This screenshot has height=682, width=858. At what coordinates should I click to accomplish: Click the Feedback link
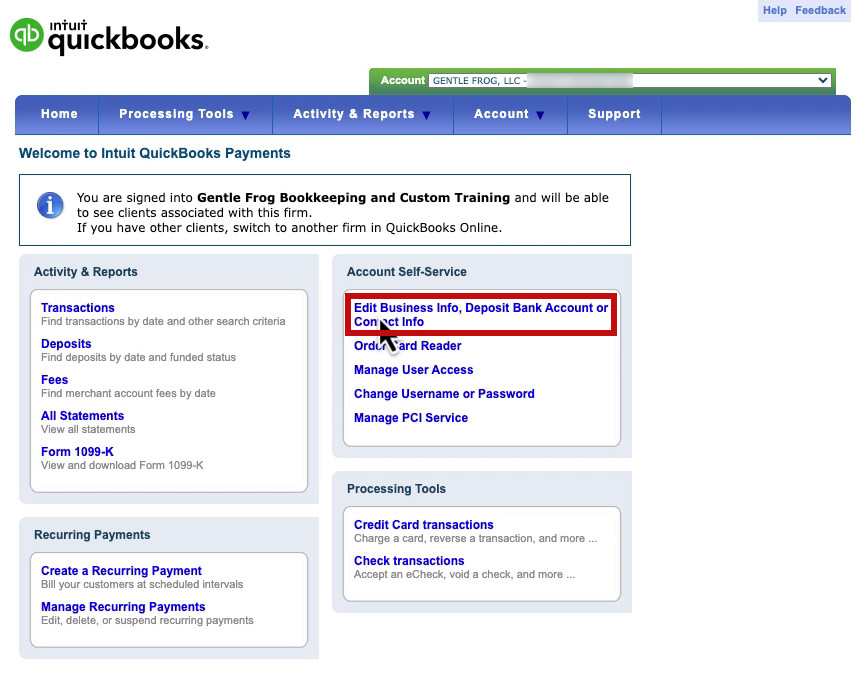[820, 10]
